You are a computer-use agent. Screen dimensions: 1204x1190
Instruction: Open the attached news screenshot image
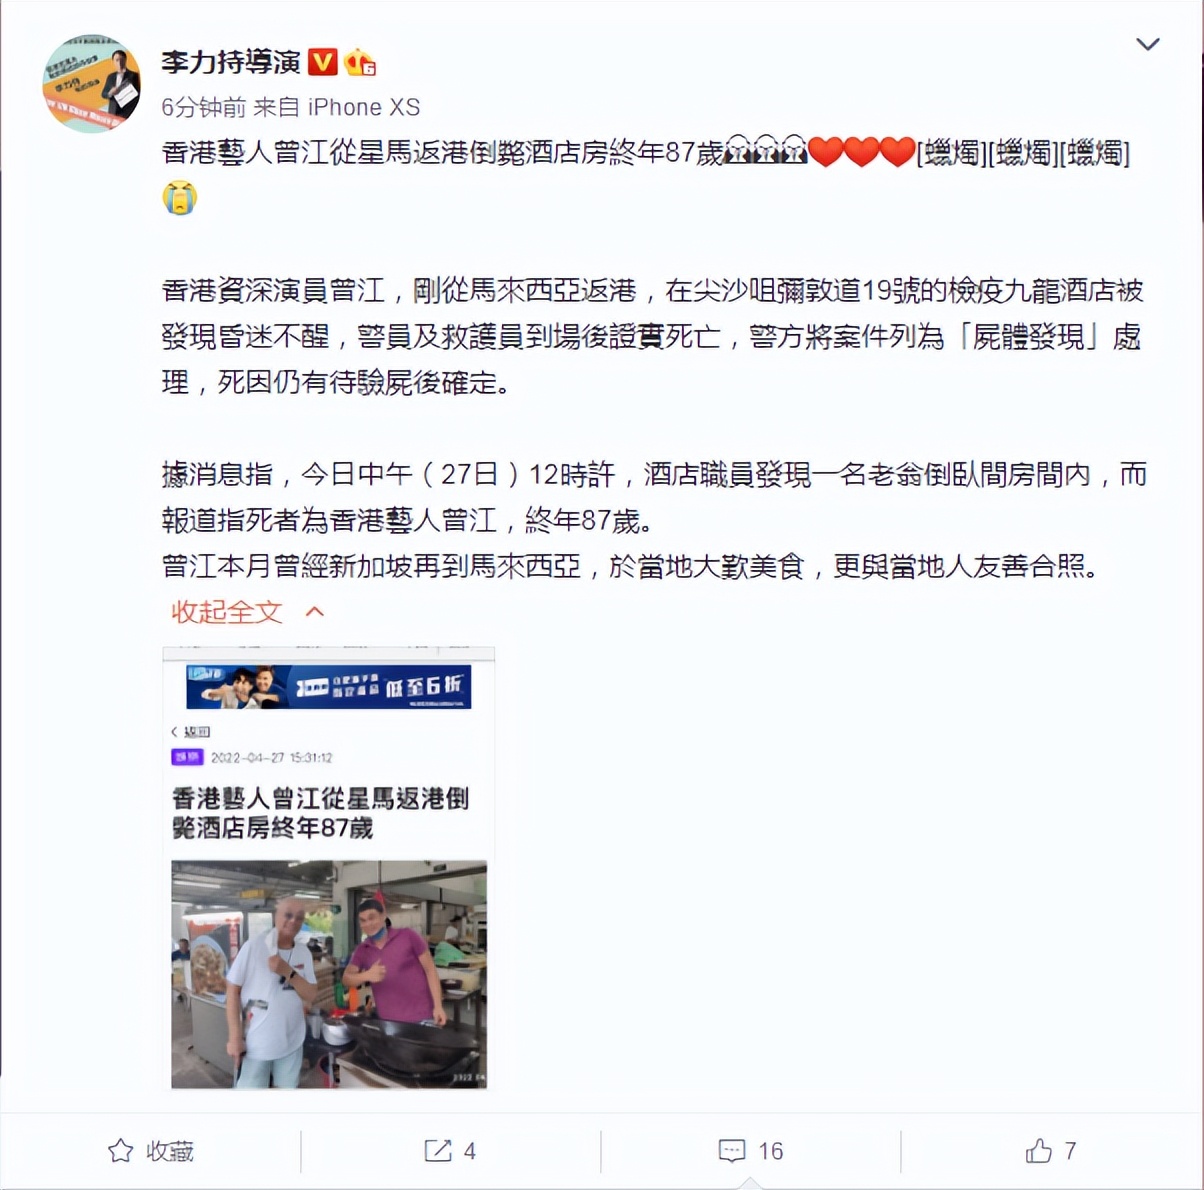pos(329,868)
